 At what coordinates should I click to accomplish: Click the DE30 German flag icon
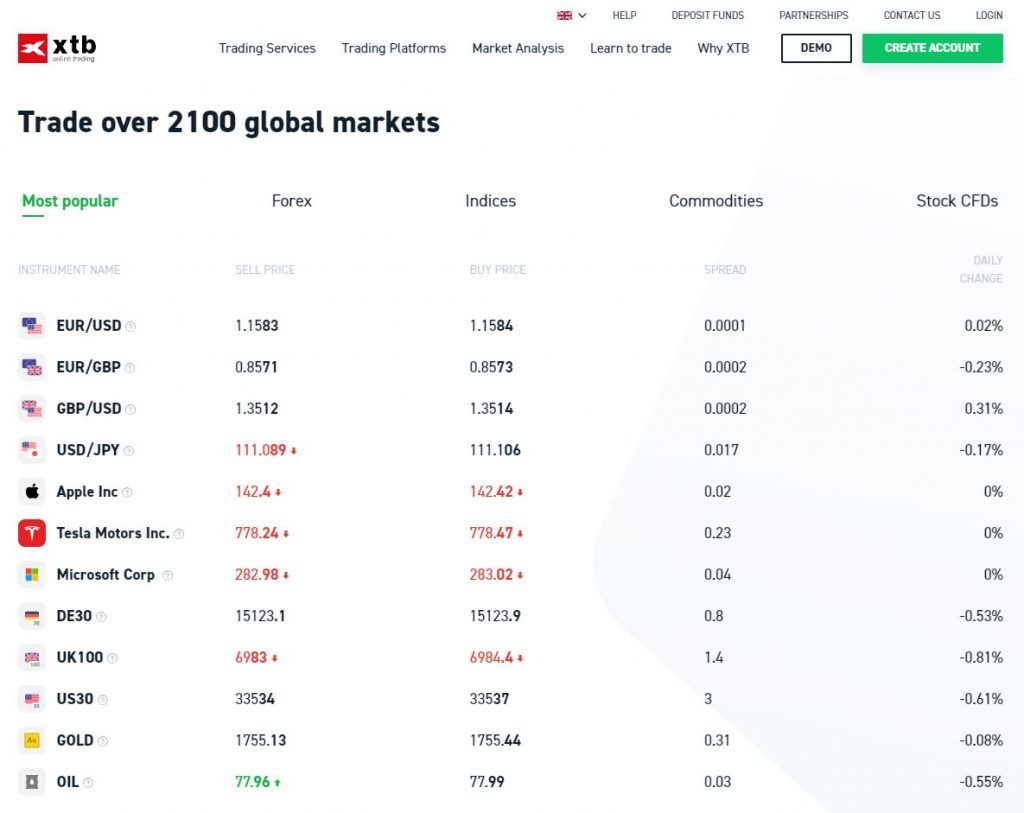coord(31,616)
